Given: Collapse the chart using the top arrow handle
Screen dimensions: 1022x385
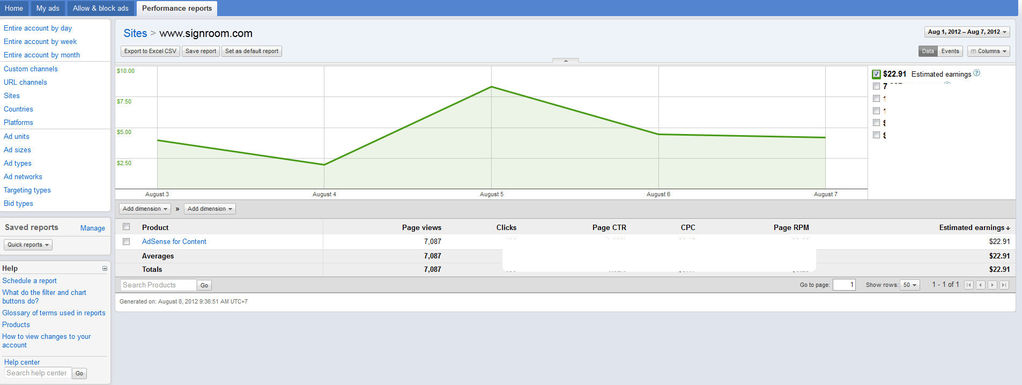Looking at the screenshot, I should [565, 61].
